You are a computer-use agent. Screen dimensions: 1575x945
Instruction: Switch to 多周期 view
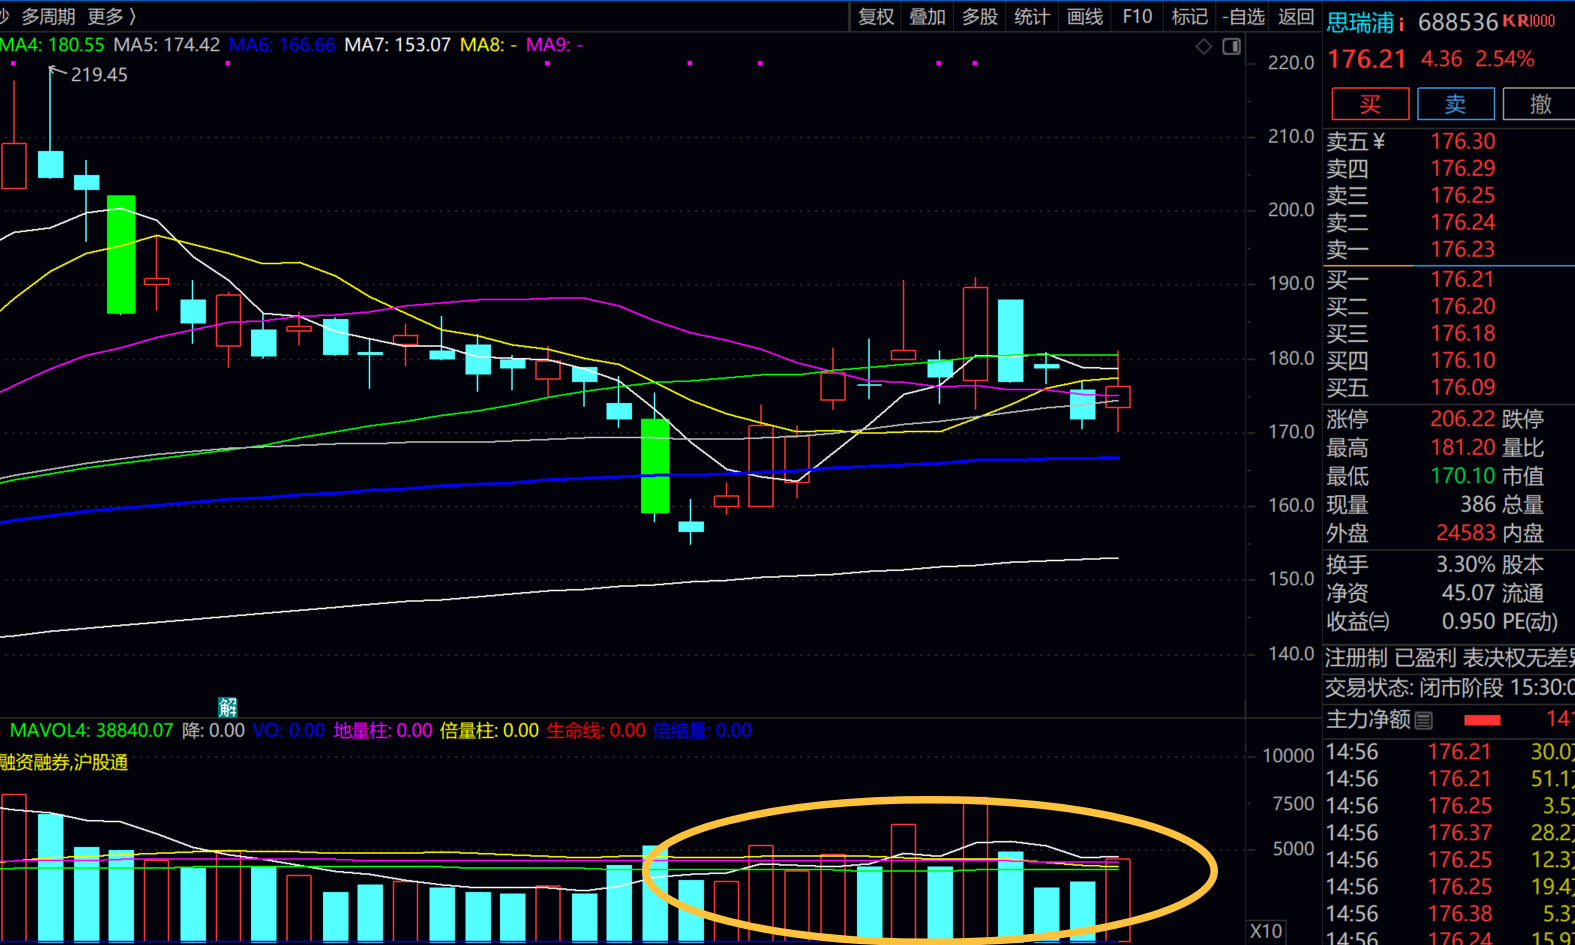[x=48, y=17]
